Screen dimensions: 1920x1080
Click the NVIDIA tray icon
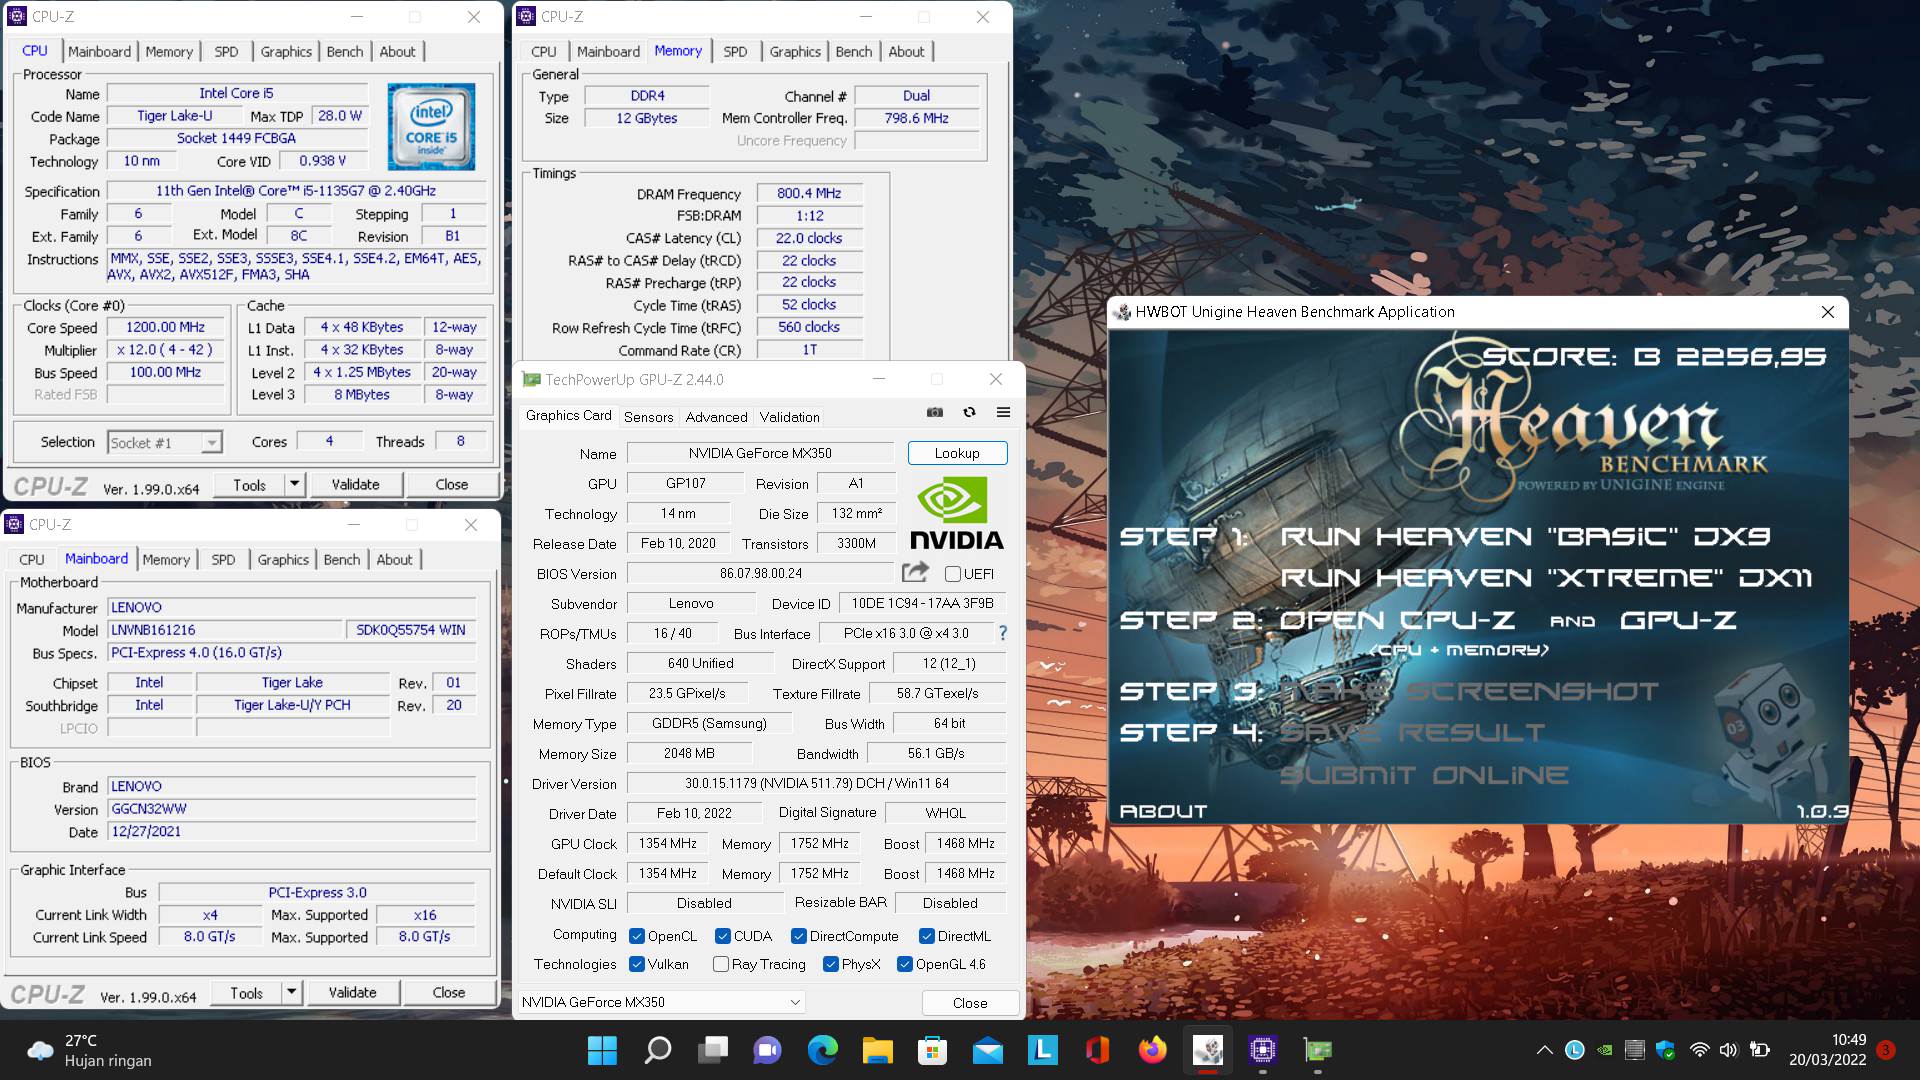click(1605, 1050)
